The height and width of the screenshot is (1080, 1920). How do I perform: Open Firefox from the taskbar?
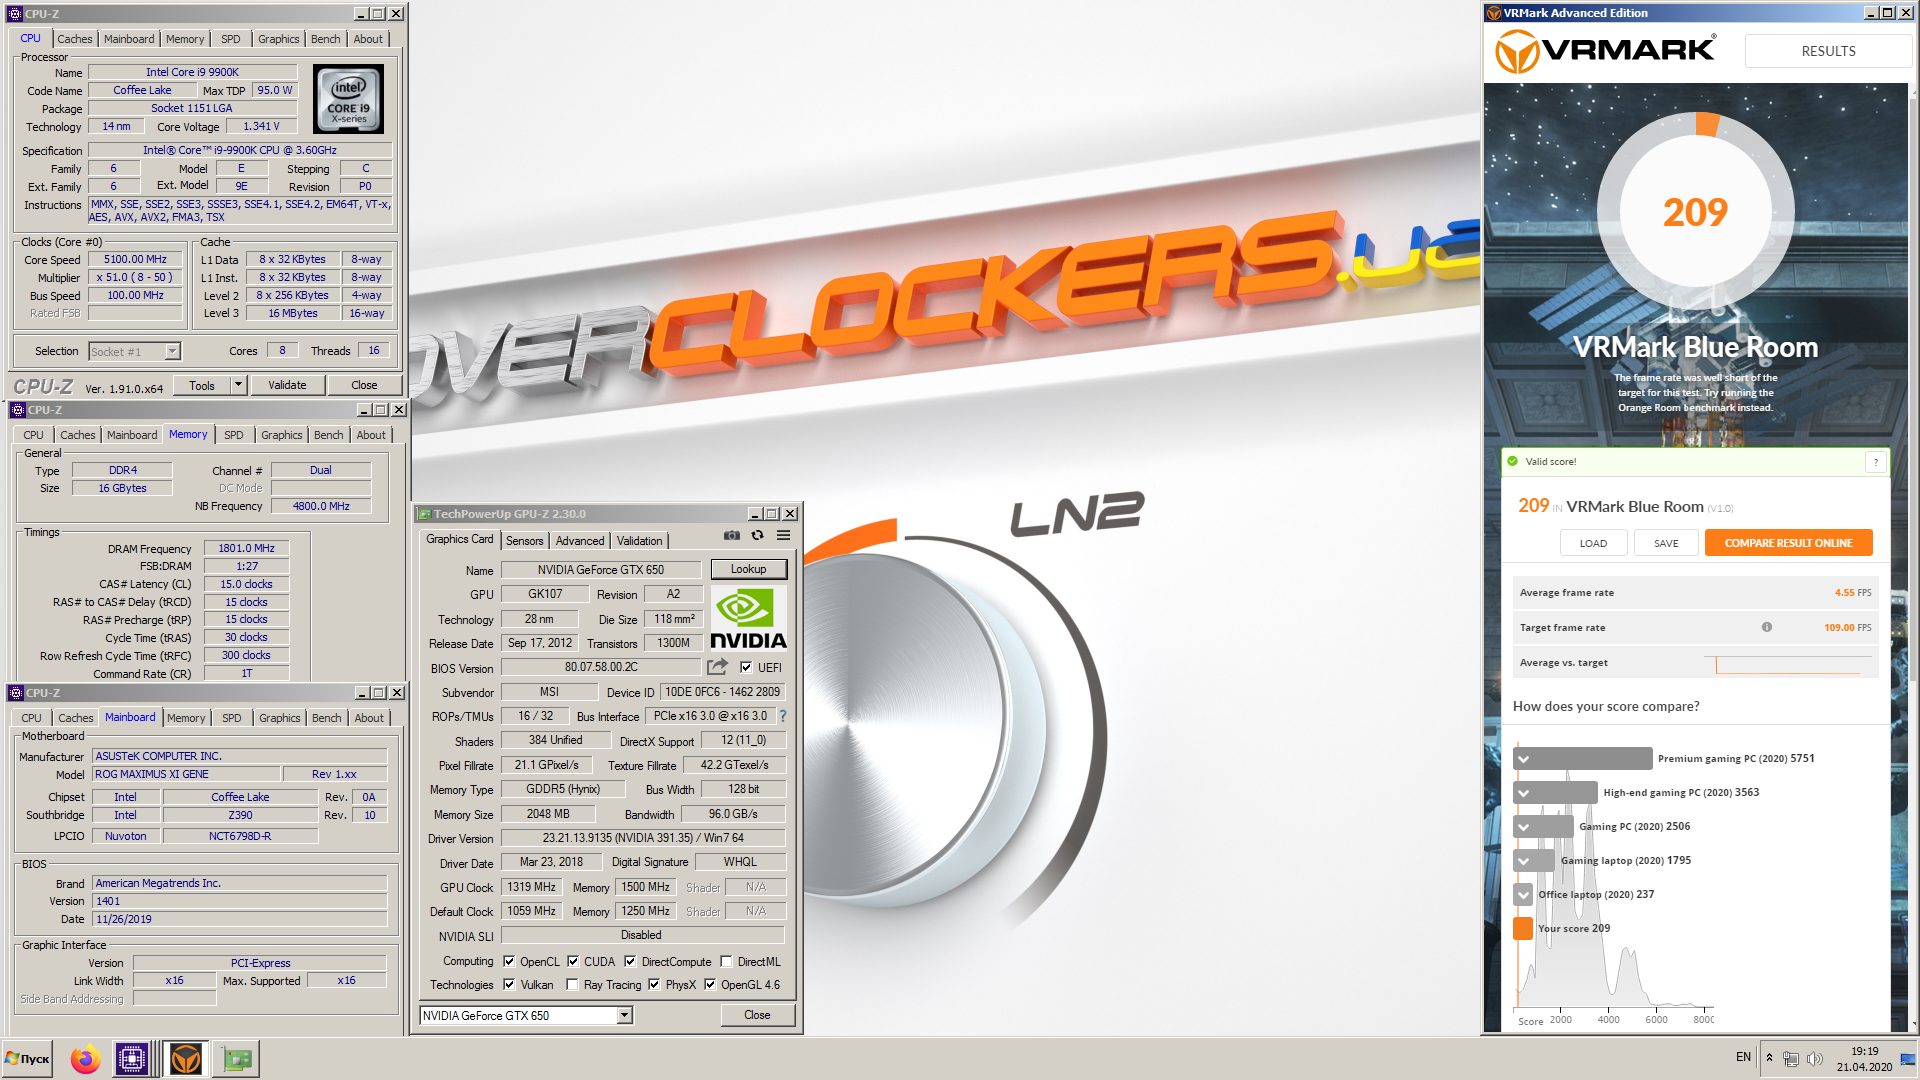(86, 1059)
